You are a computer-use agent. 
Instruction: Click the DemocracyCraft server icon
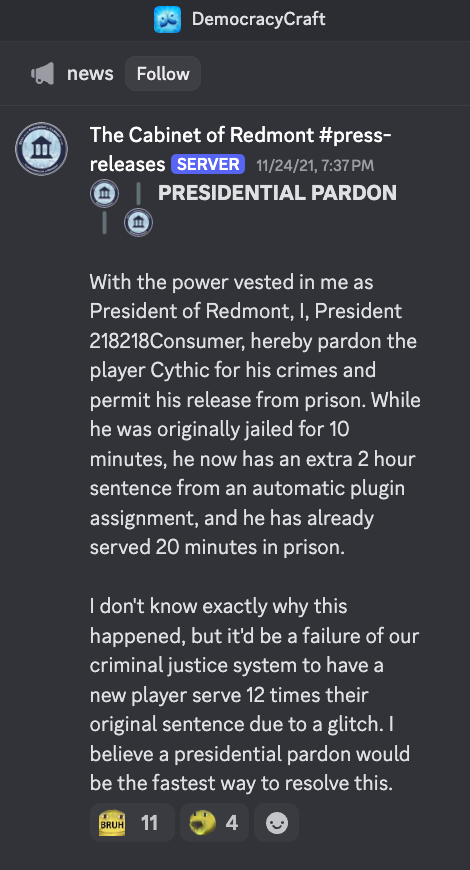167,19
